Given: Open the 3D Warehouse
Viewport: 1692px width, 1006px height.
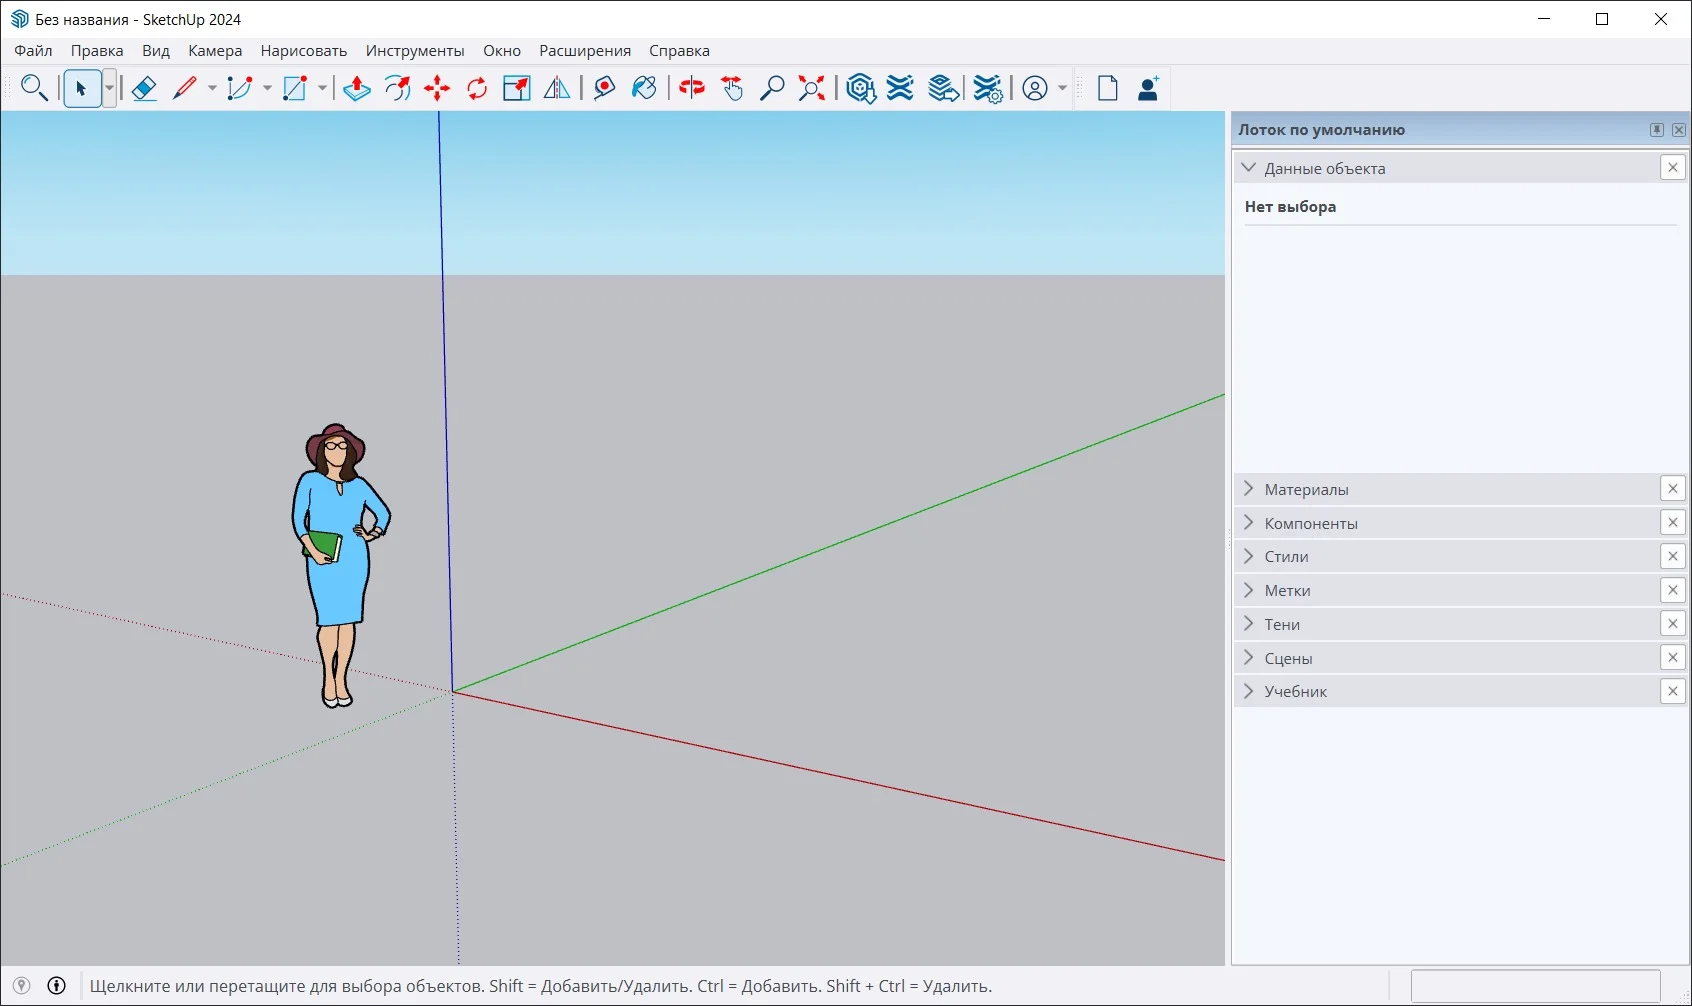Looking at the screenshot, I should click(860, 88).
